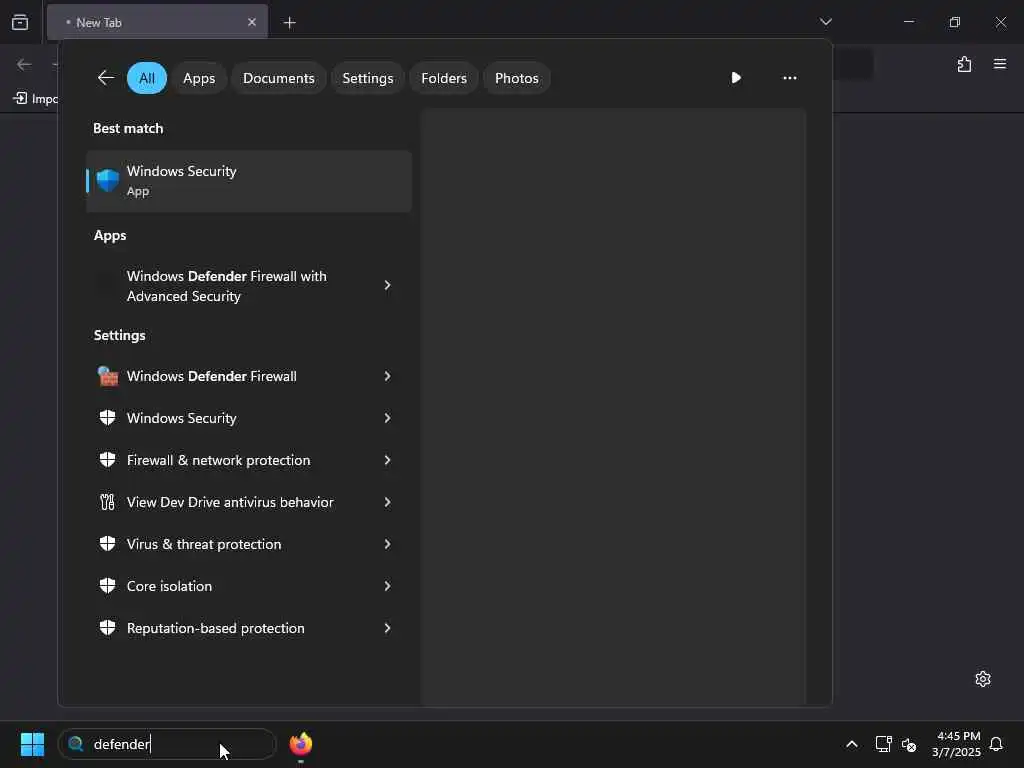Click the taskbar search box with defender
Screen dimensions: 1024x768
pos(167,744)
